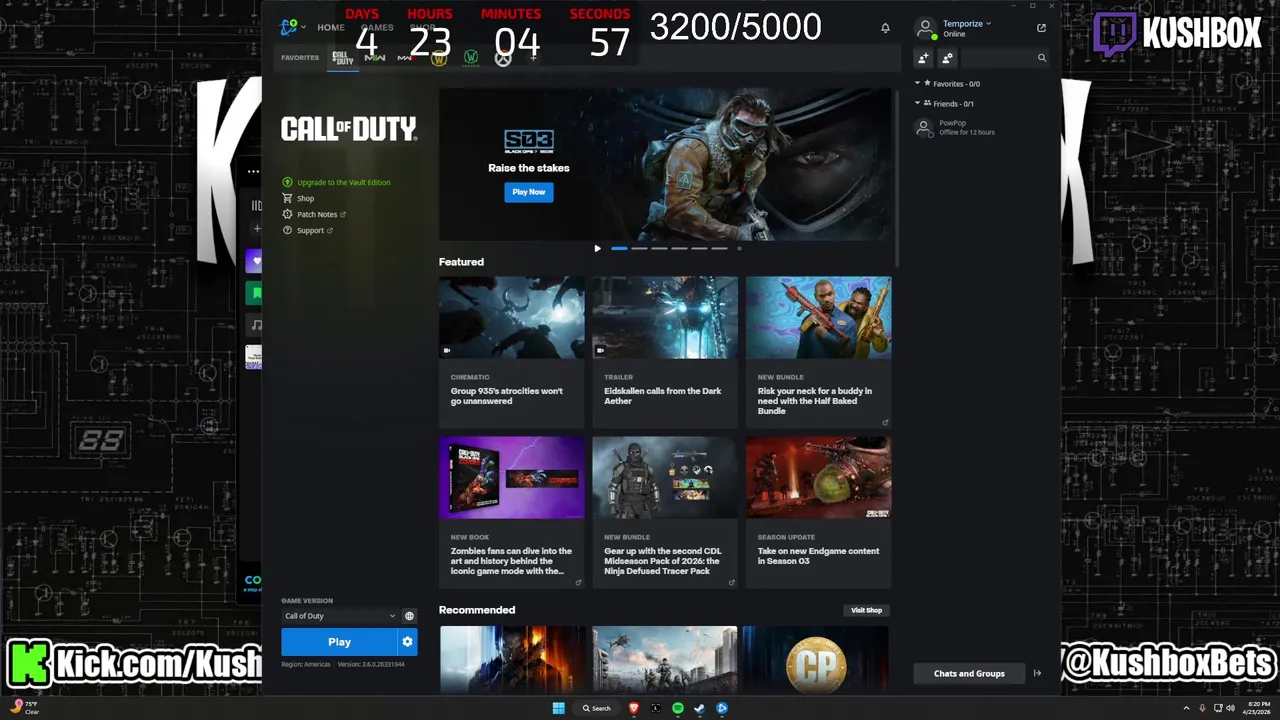Click the friends search magnifier
Viewport: 1280px width, 720px height.
pyautogui.click(x=1041, y=58)
